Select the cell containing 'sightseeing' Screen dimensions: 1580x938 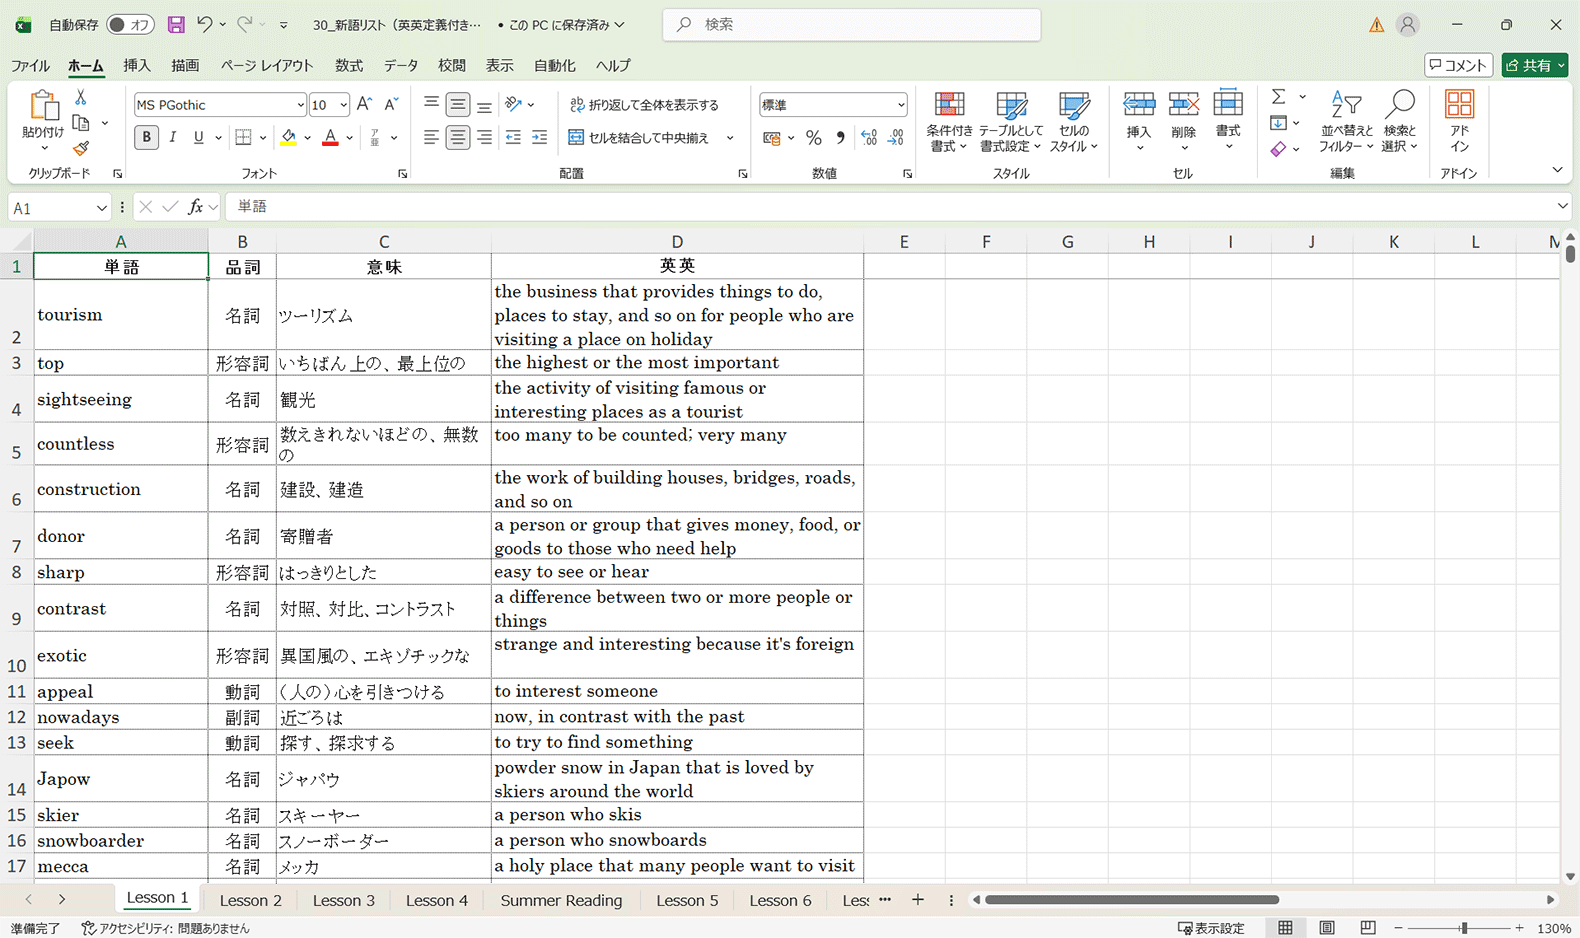click(121, 399)
